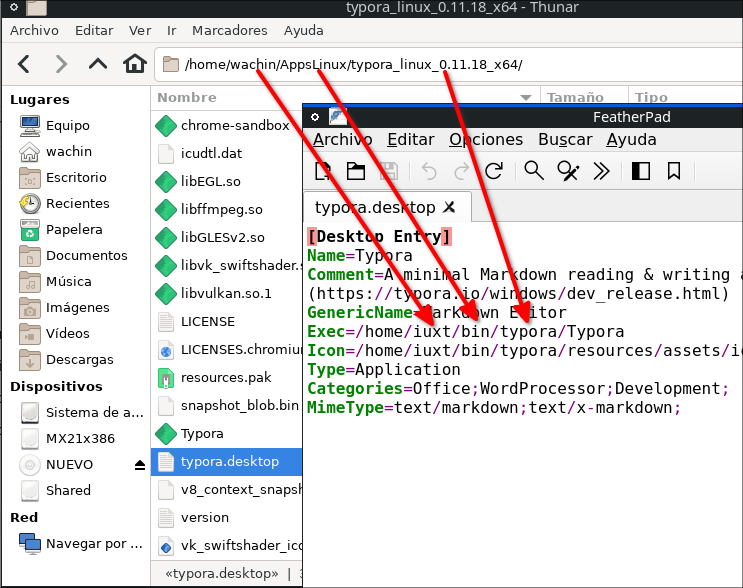
Task: Select libvulkan.so.1 file
Action: click(x=227, y=294)
